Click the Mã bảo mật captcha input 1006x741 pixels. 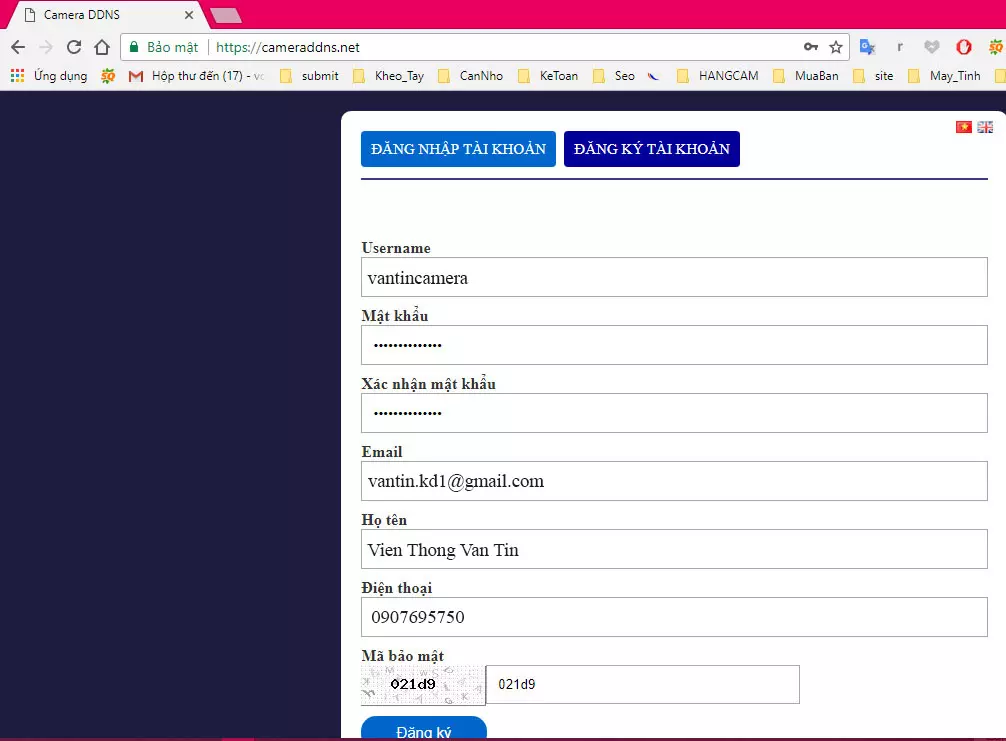click(642, 685)
